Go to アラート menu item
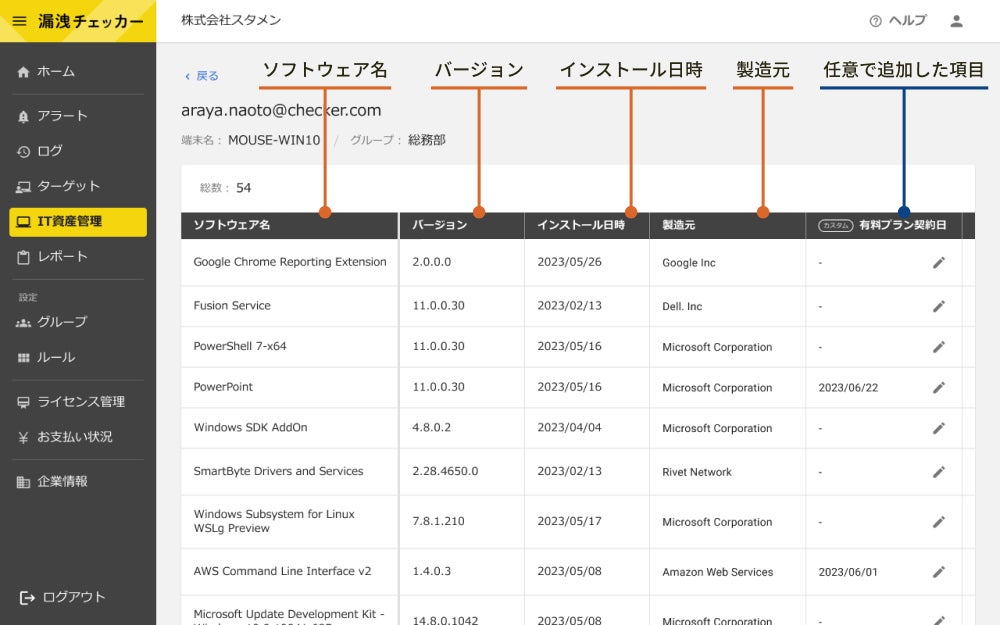The image size is (1000, 625). 62,115
